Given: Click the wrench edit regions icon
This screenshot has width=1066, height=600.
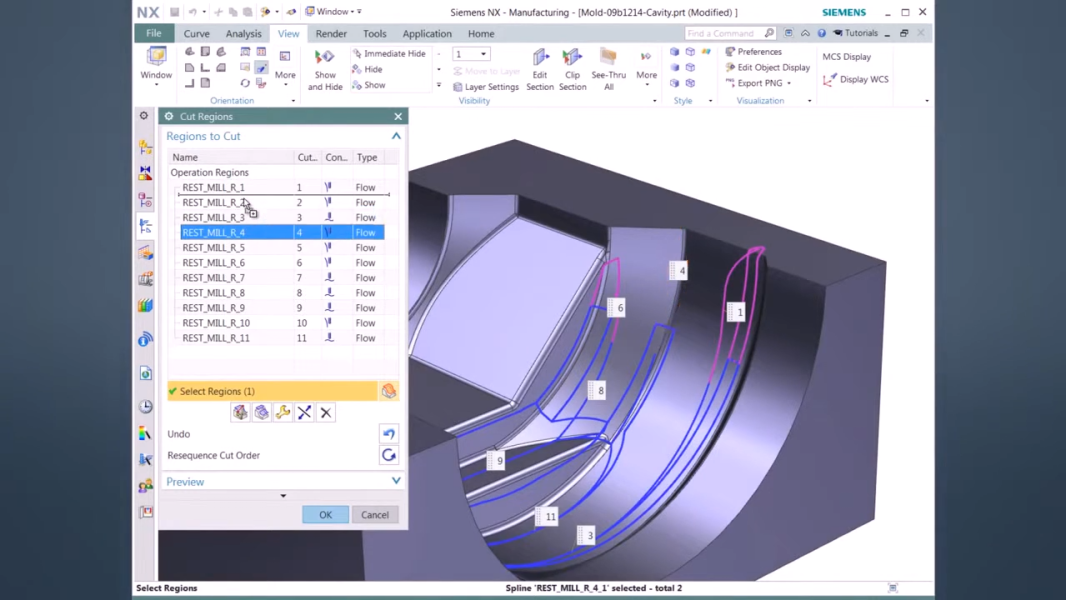Looking at the screenshot, I should pos(283,412).
